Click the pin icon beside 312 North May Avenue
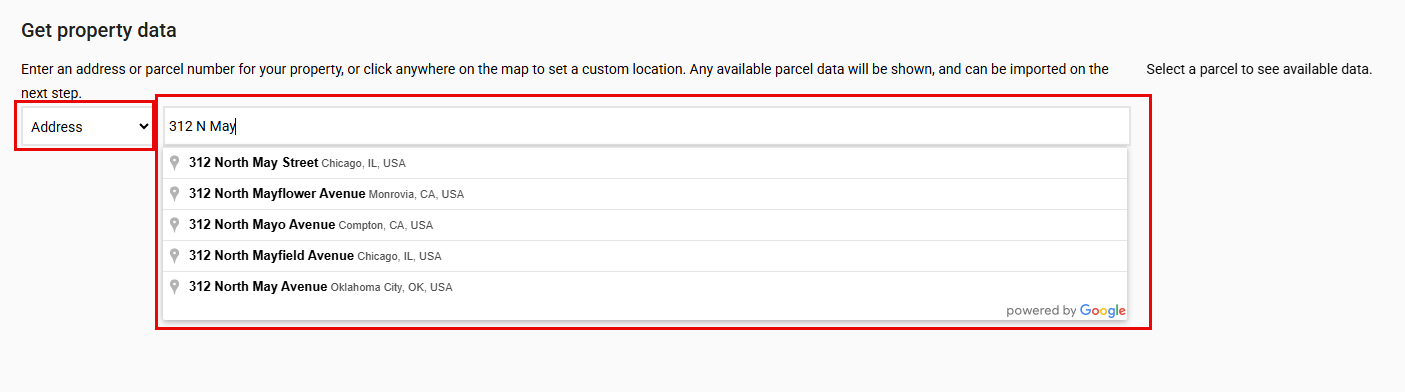1405x392 pixels. pyautogui.click(x=175, y=287)
